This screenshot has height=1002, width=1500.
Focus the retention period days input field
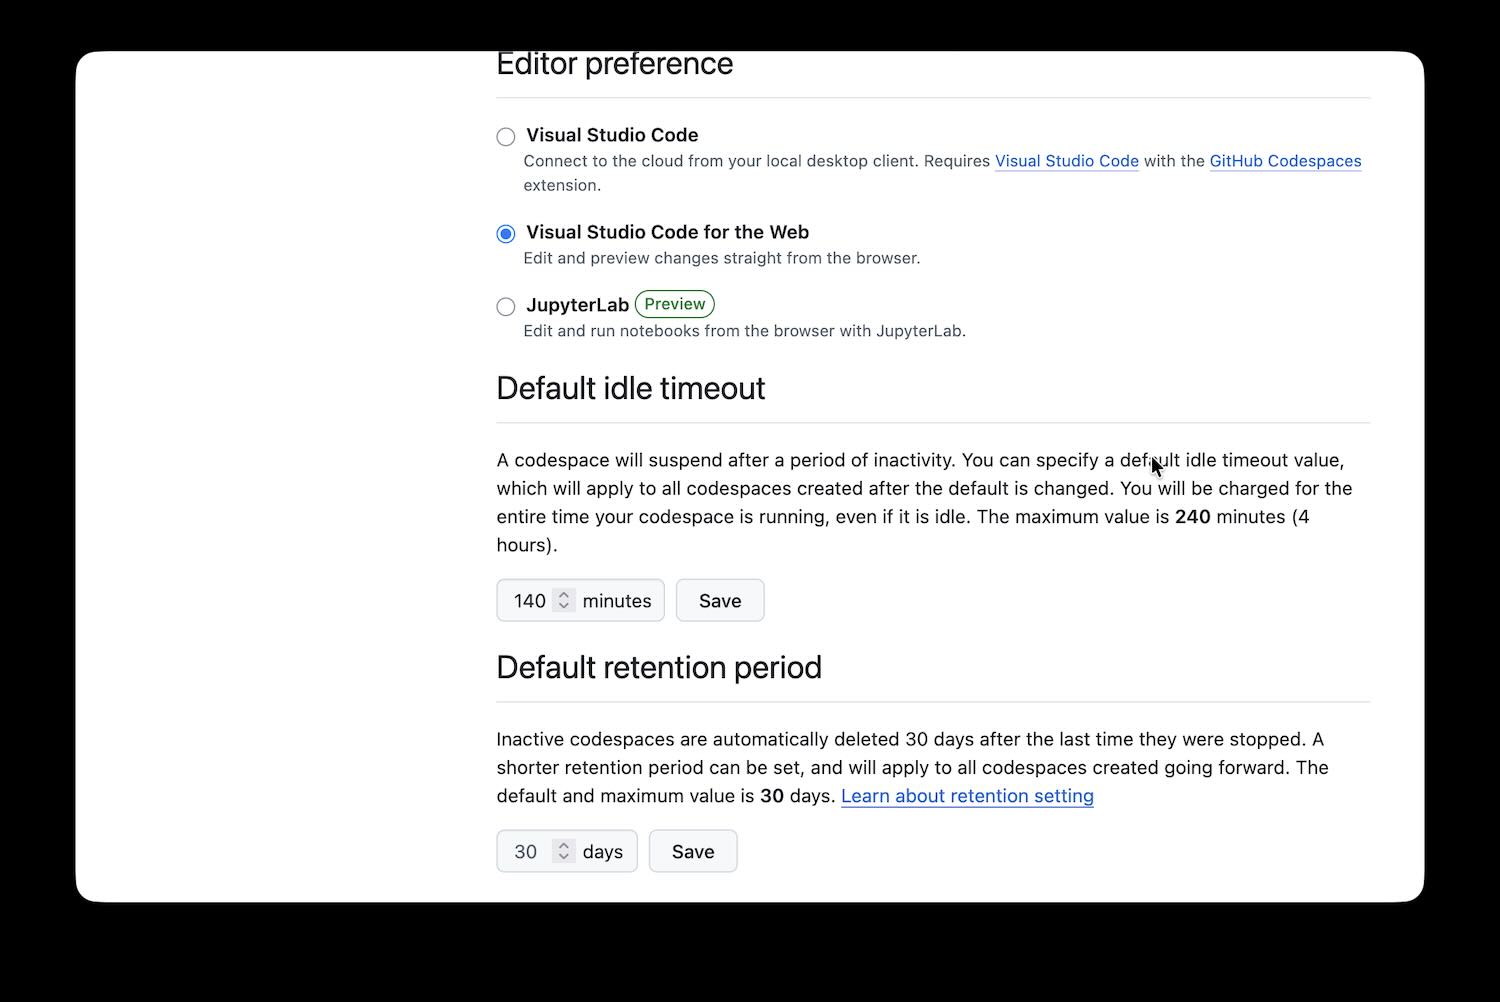(x=526, y=852)
